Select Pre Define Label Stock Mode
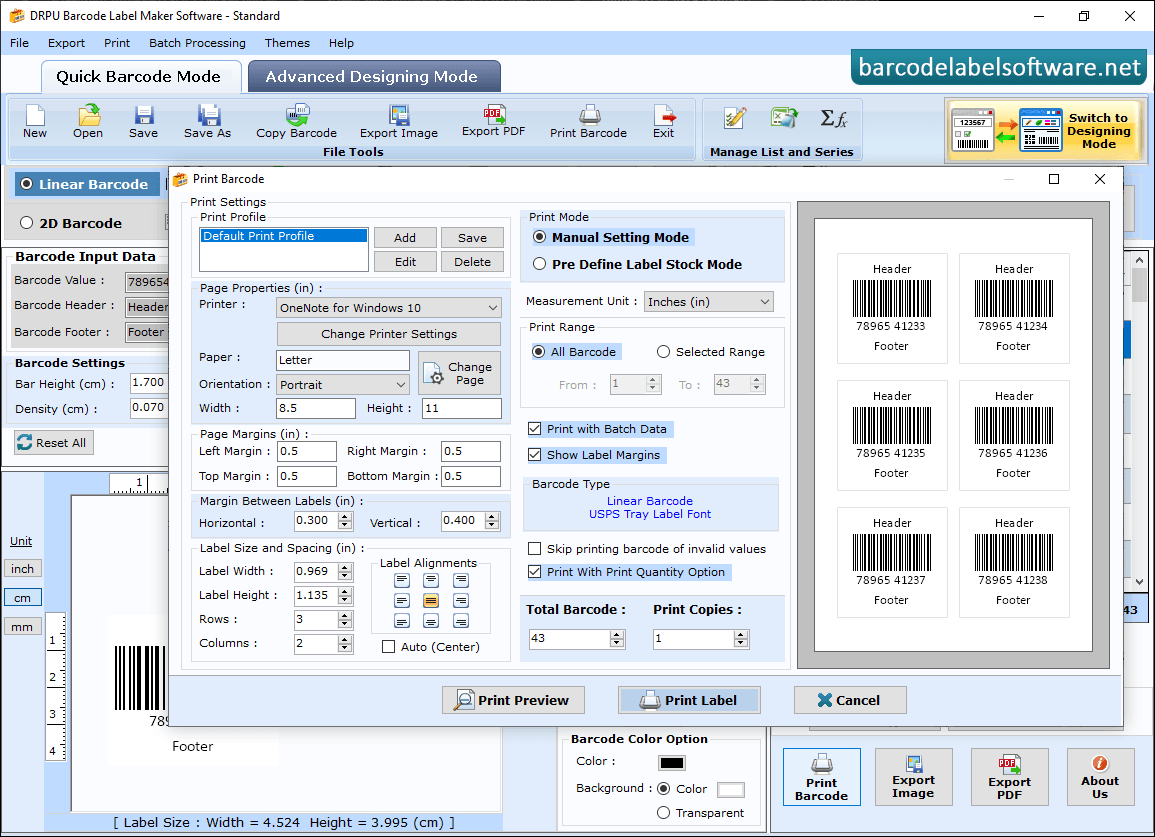 click(x=540, y=264)
